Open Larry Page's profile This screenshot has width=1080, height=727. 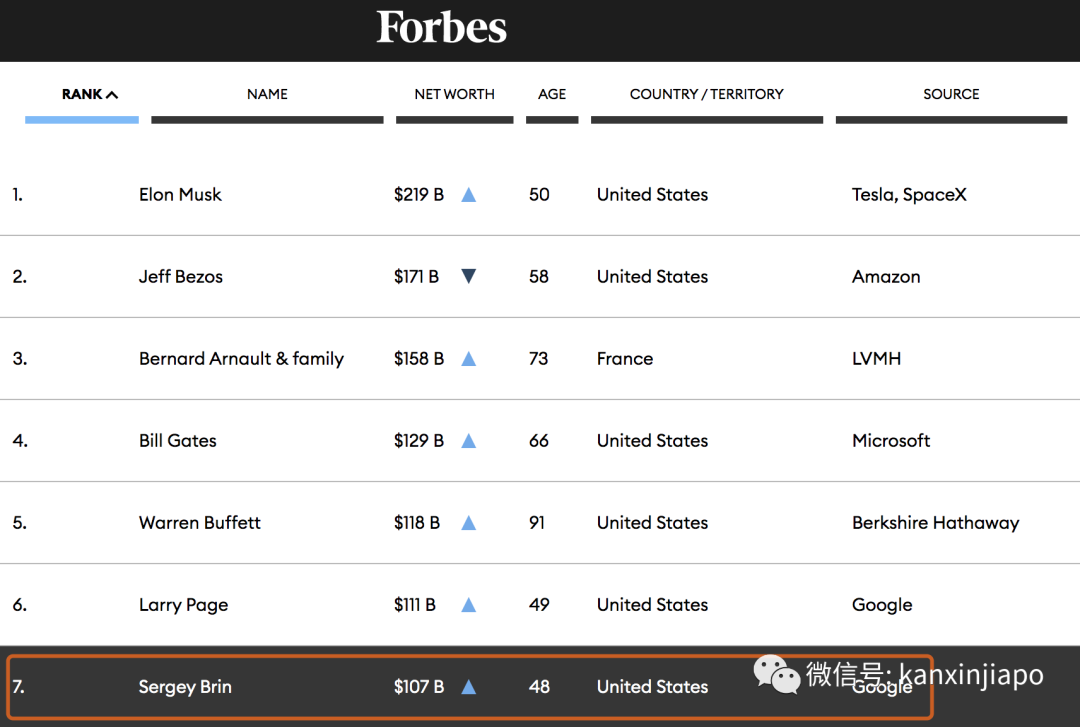pyautogui.click(x=183, y=604)
